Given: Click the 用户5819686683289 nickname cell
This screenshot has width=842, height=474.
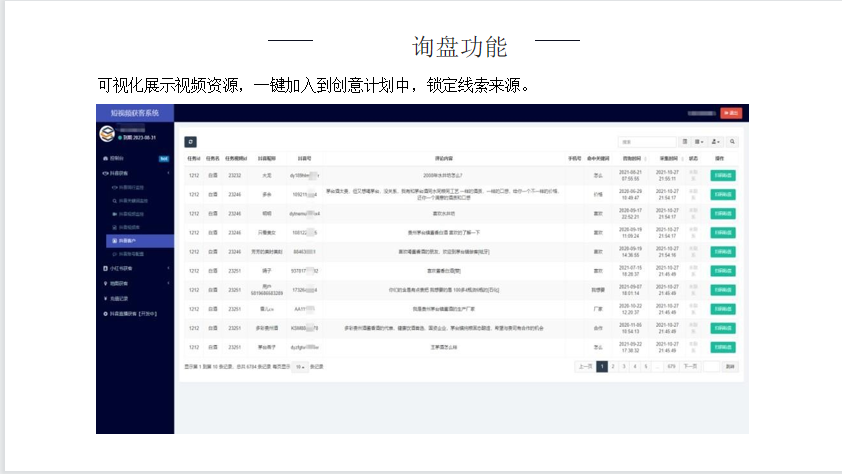Looking at the screenshot, I should (x=266, y=290).
